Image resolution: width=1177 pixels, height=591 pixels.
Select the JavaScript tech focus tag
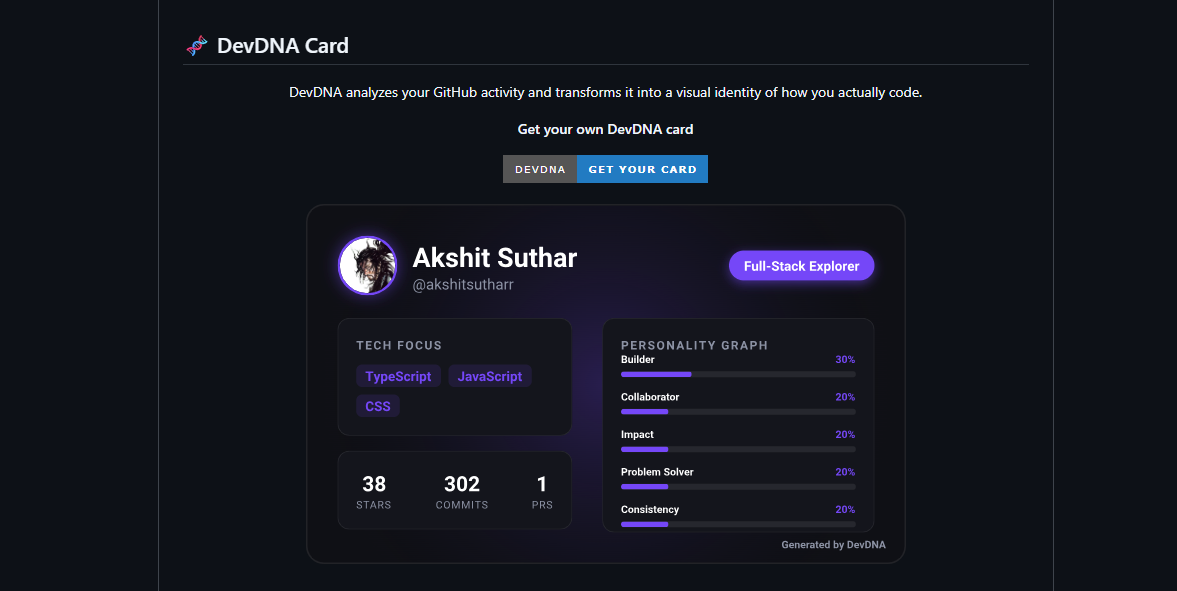coord(489,376)
